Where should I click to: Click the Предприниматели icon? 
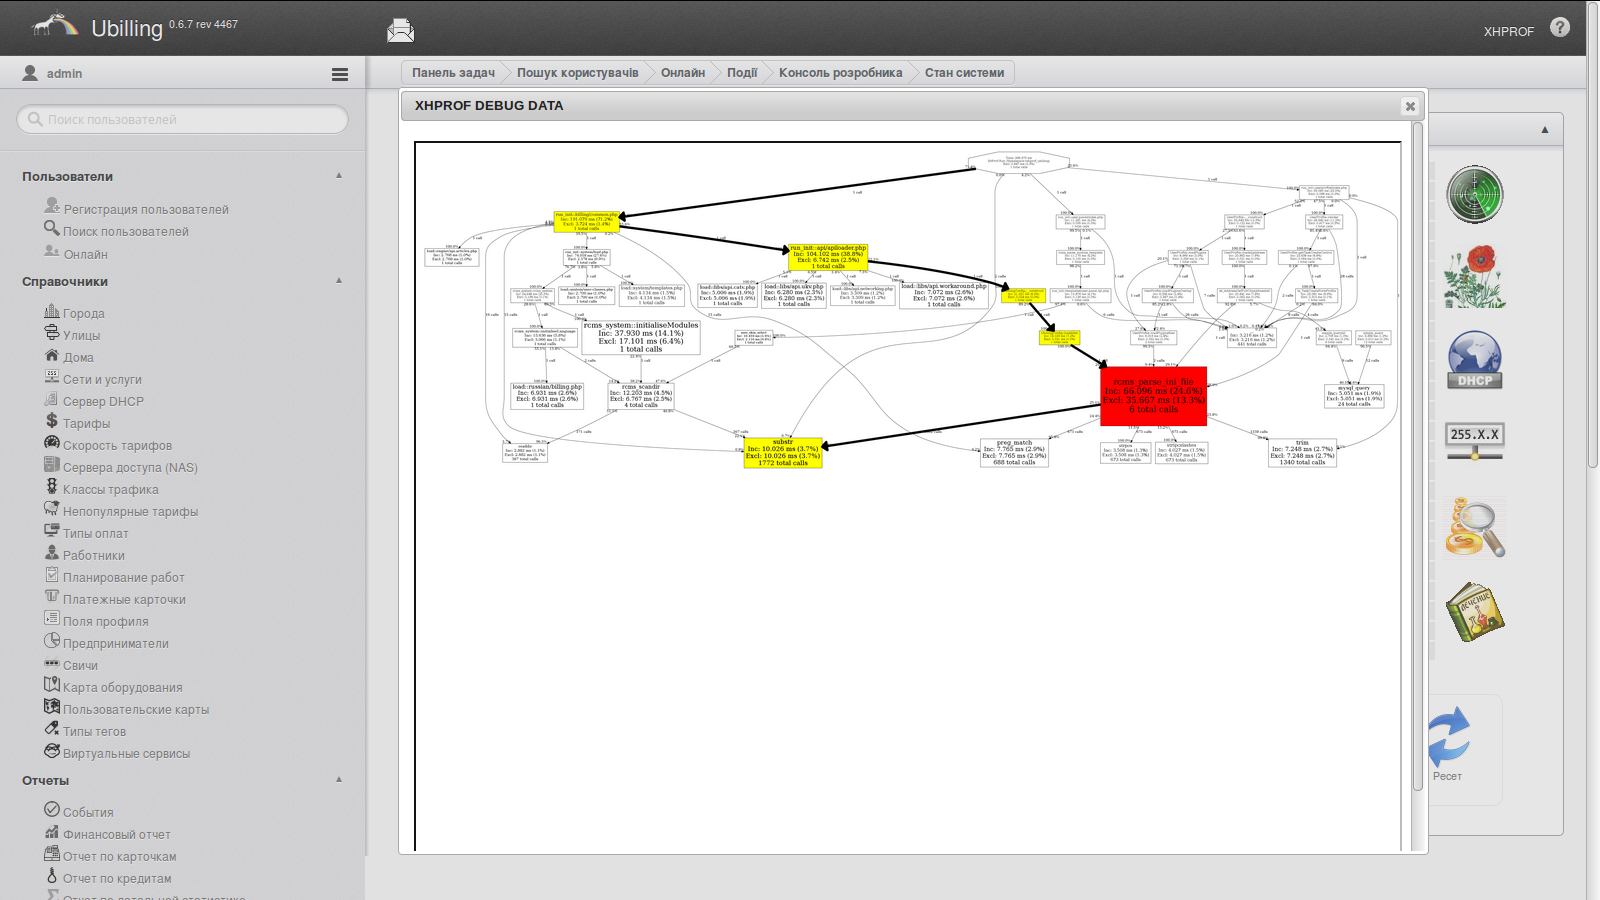(x=52, y=641)
